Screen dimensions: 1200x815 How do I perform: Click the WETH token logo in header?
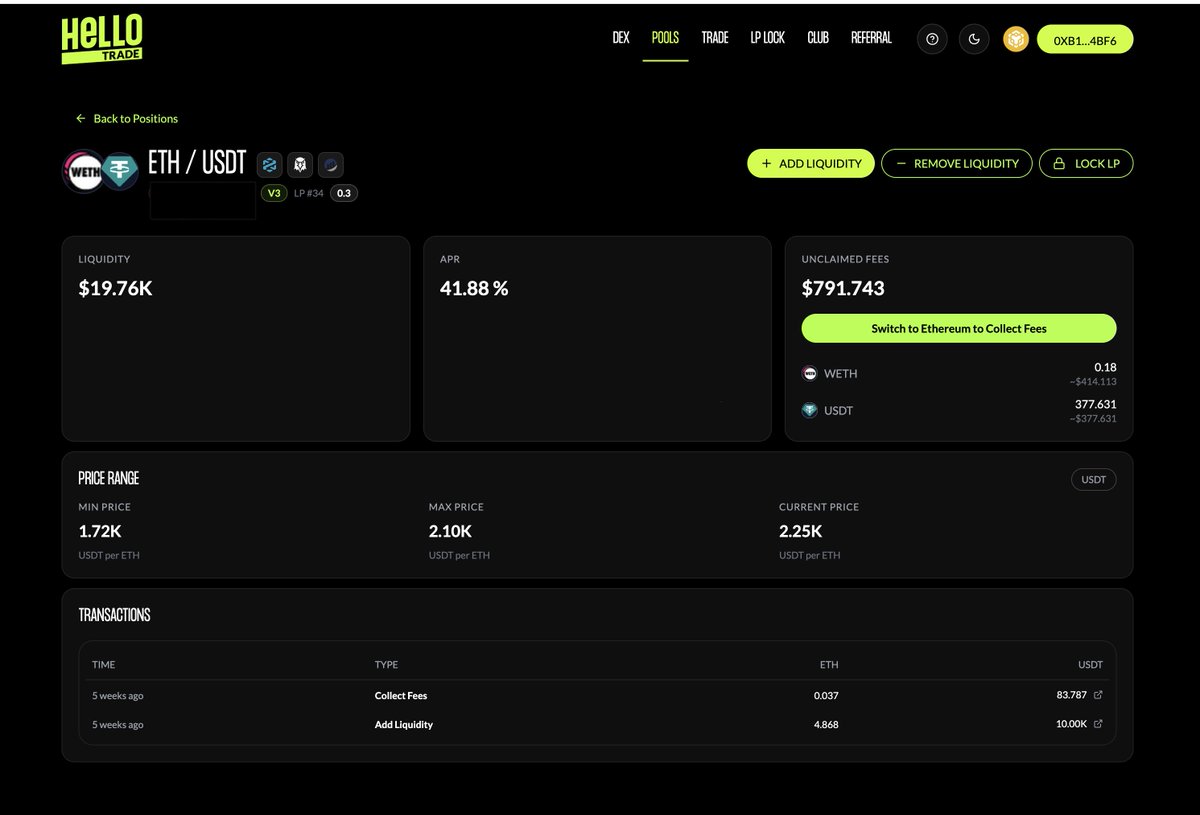coord(84,171)
